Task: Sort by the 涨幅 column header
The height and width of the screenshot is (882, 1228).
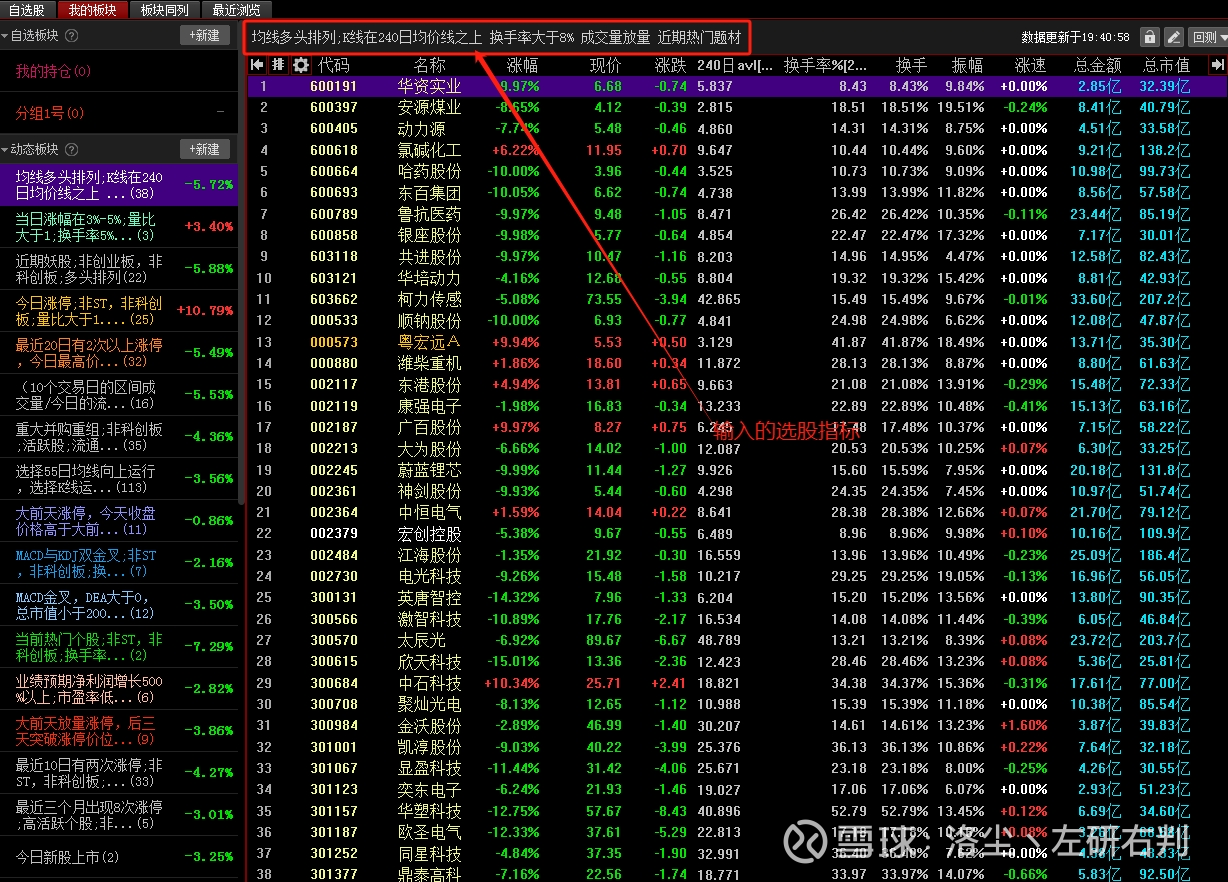Action: point(522,65)
